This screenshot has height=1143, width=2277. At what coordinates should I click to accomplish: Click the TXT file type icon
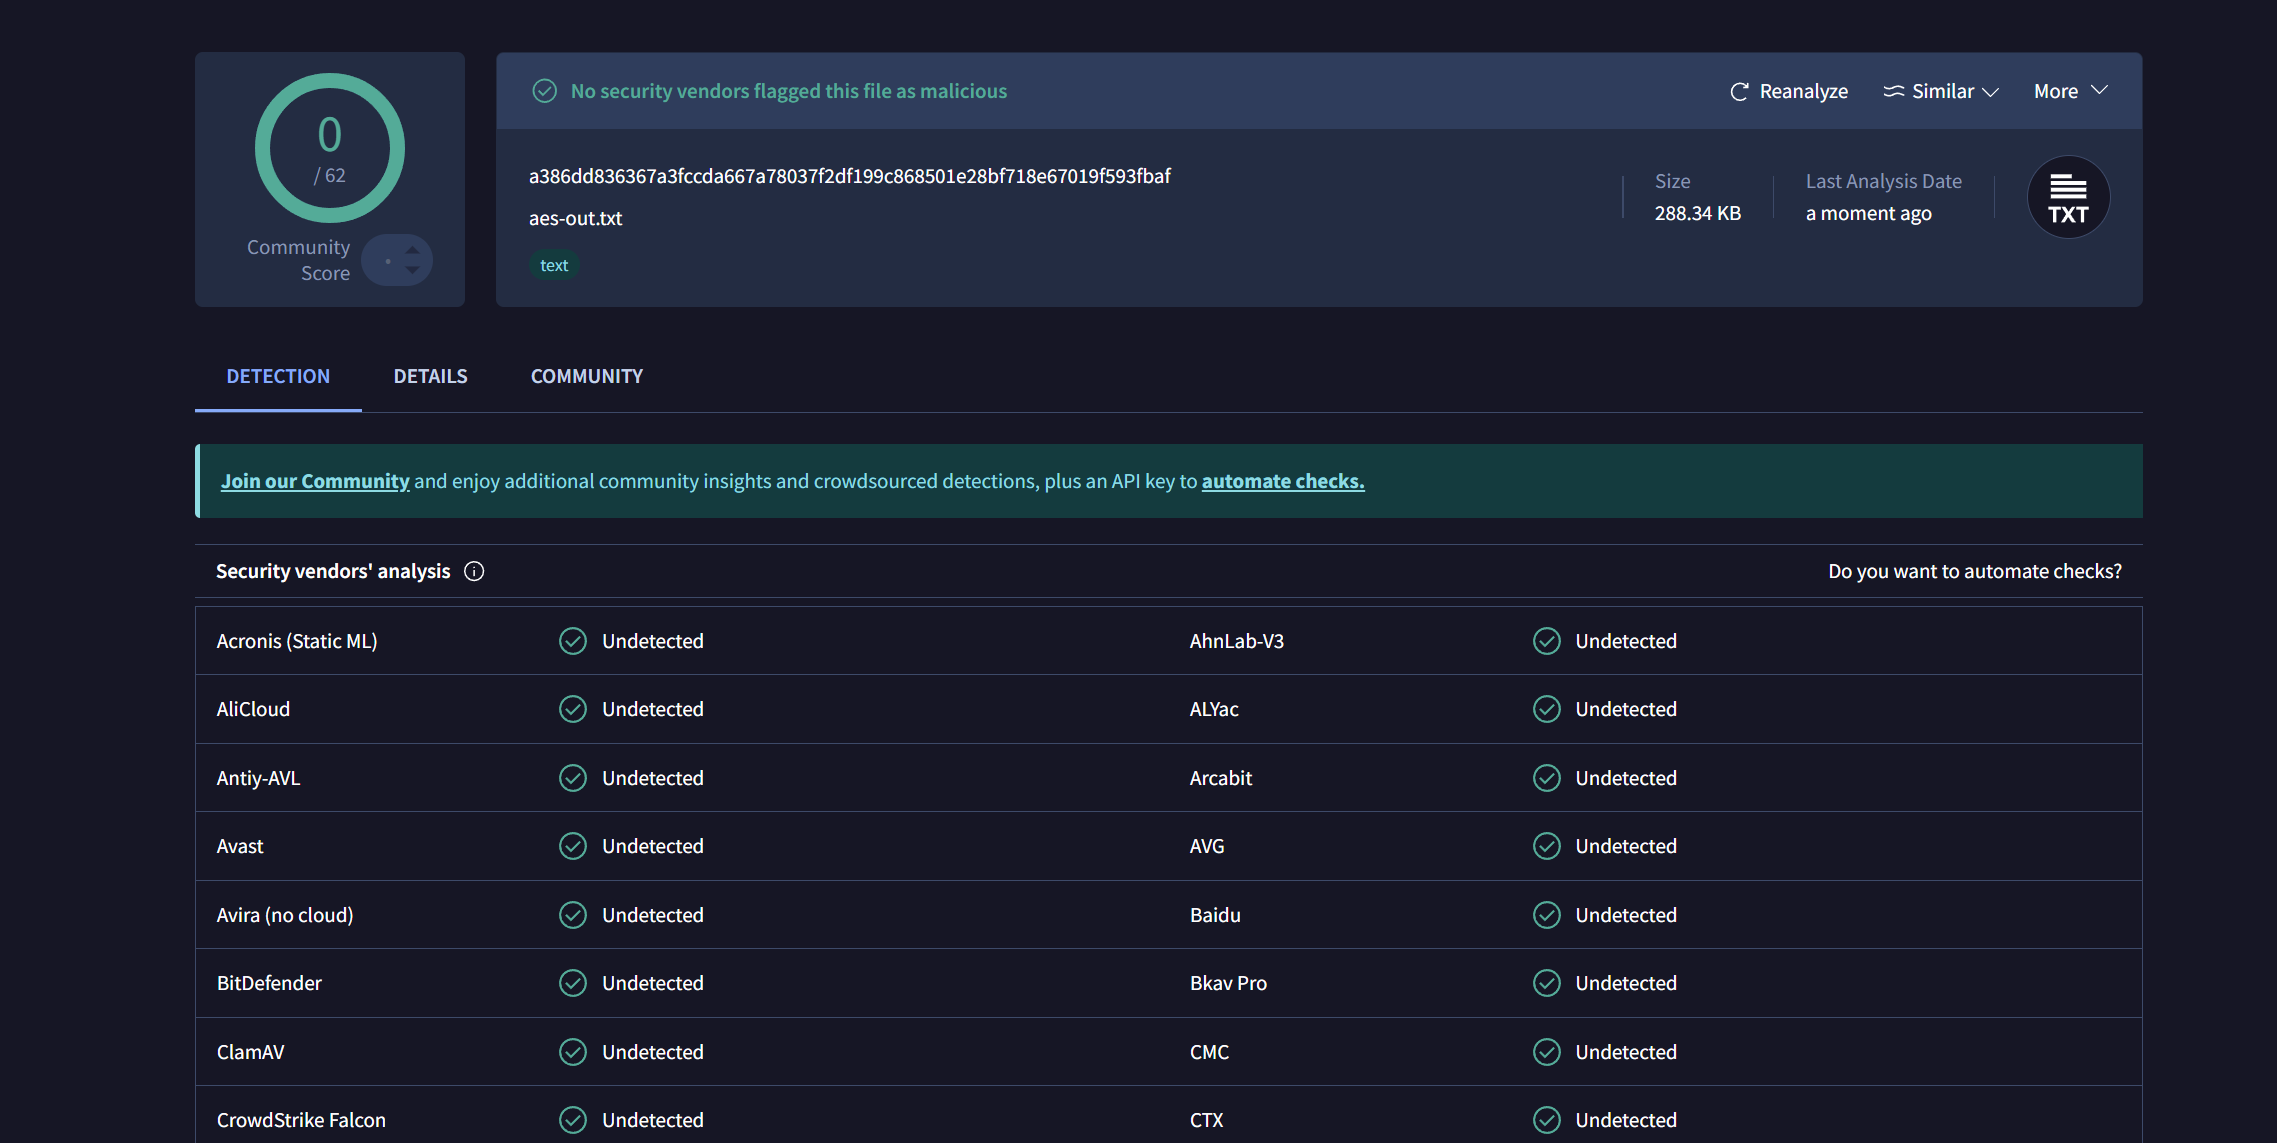[2068, 197]
